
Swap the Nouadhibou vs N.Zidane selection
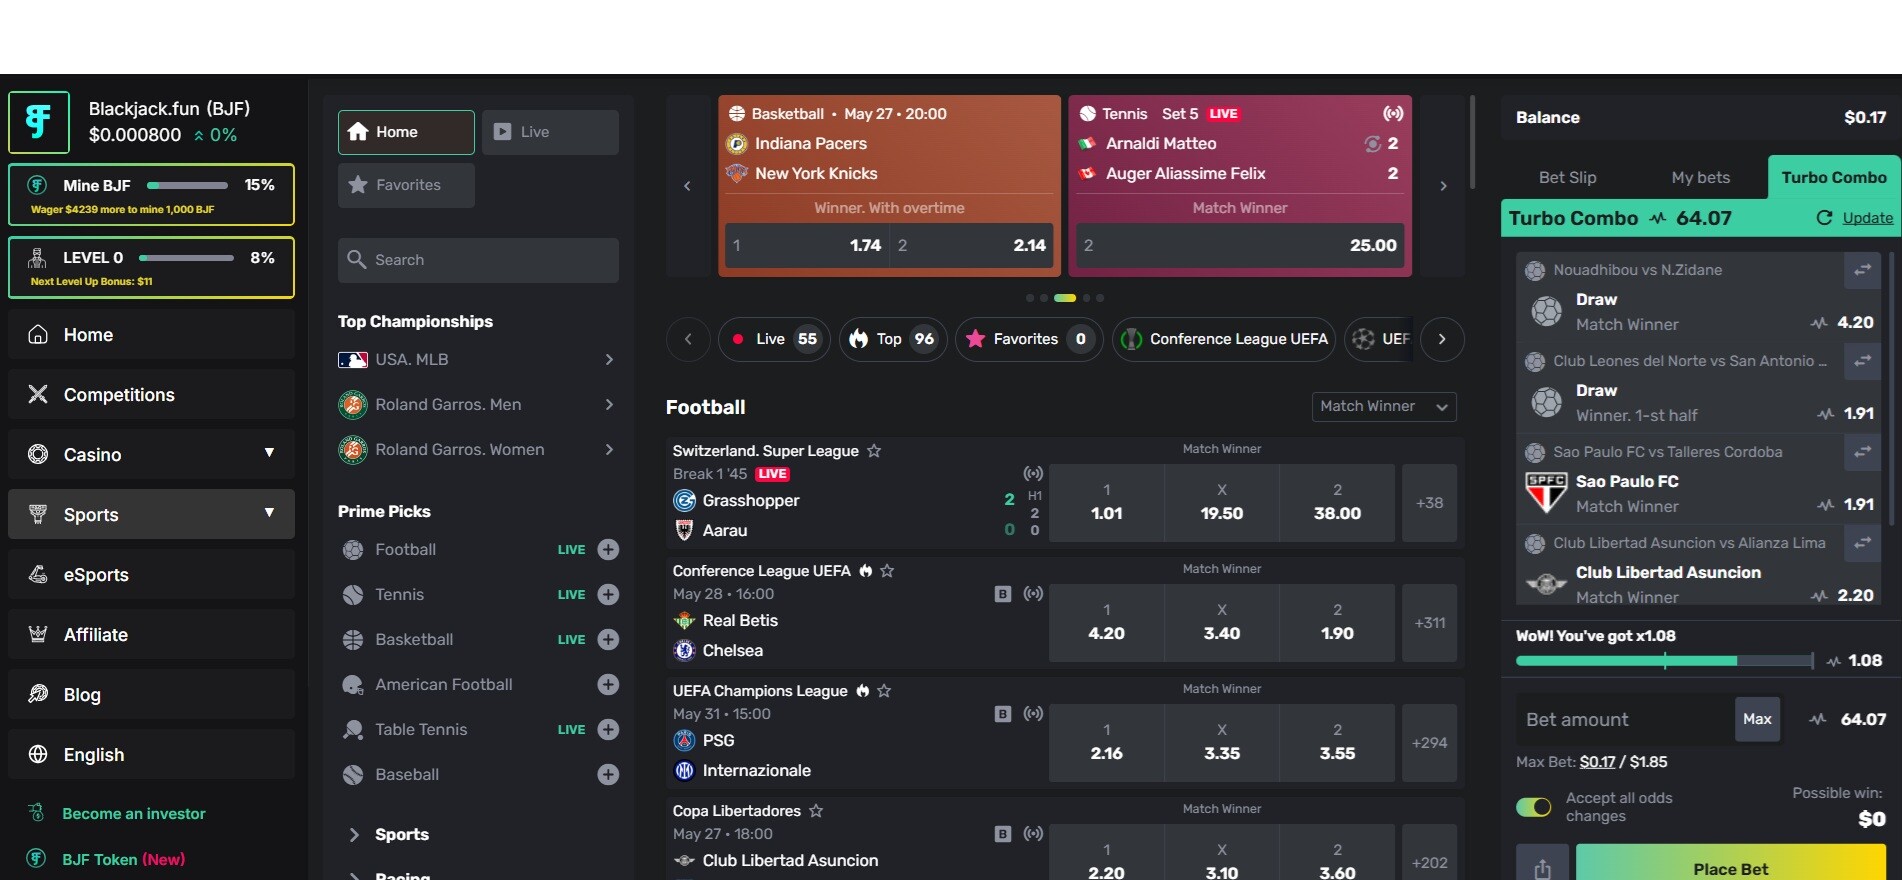pos(1862,270)
